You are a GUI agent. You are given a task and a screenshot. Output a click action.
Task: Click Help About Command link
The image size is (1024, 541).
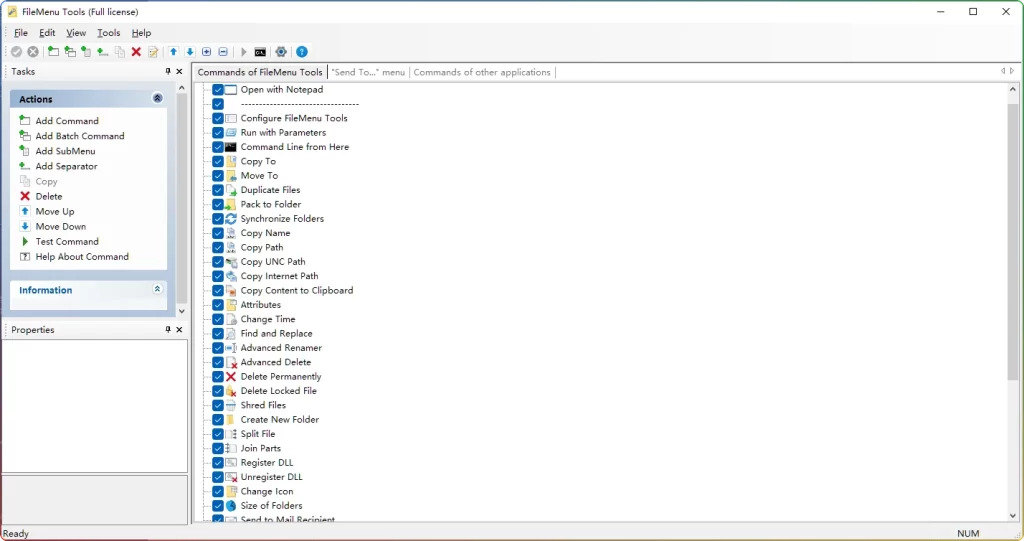[82, 257]
